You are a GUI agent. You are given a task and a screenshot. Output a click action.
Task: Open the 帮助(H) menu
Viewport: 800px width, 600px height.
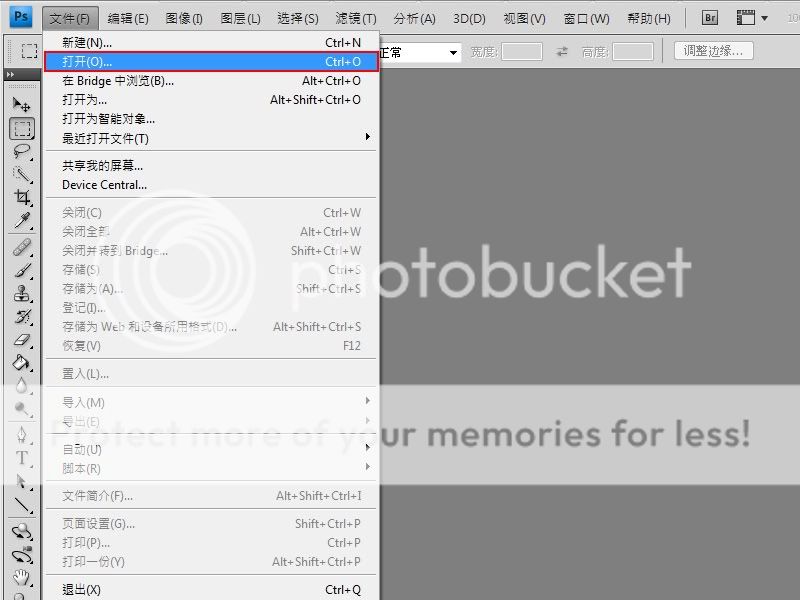click(649, 19)
